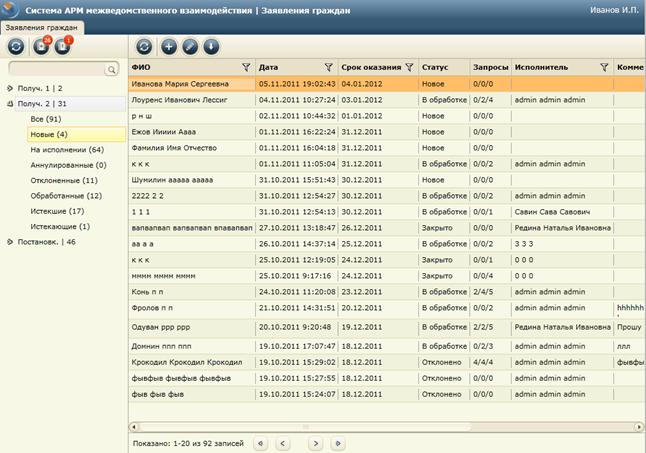Open filter on Дата column
646x453 pixels.
(x=328, y=67)
